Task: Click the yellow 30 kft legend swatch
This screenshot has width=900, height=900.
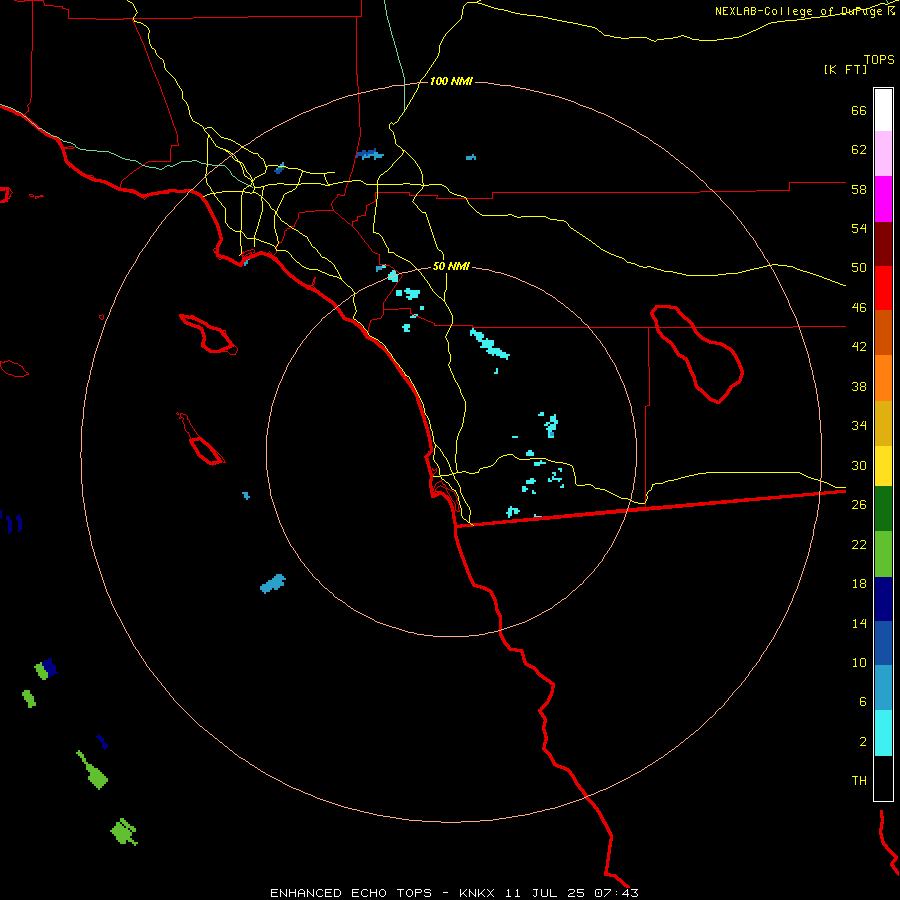Action: 883,466
